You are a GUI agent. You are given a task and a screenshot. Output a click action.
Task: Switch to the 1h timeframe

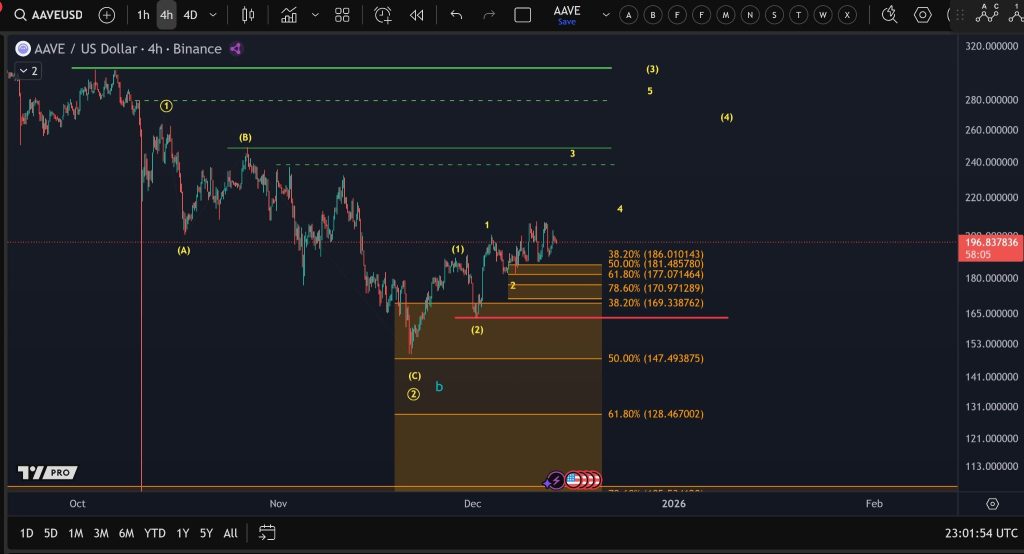143,15
